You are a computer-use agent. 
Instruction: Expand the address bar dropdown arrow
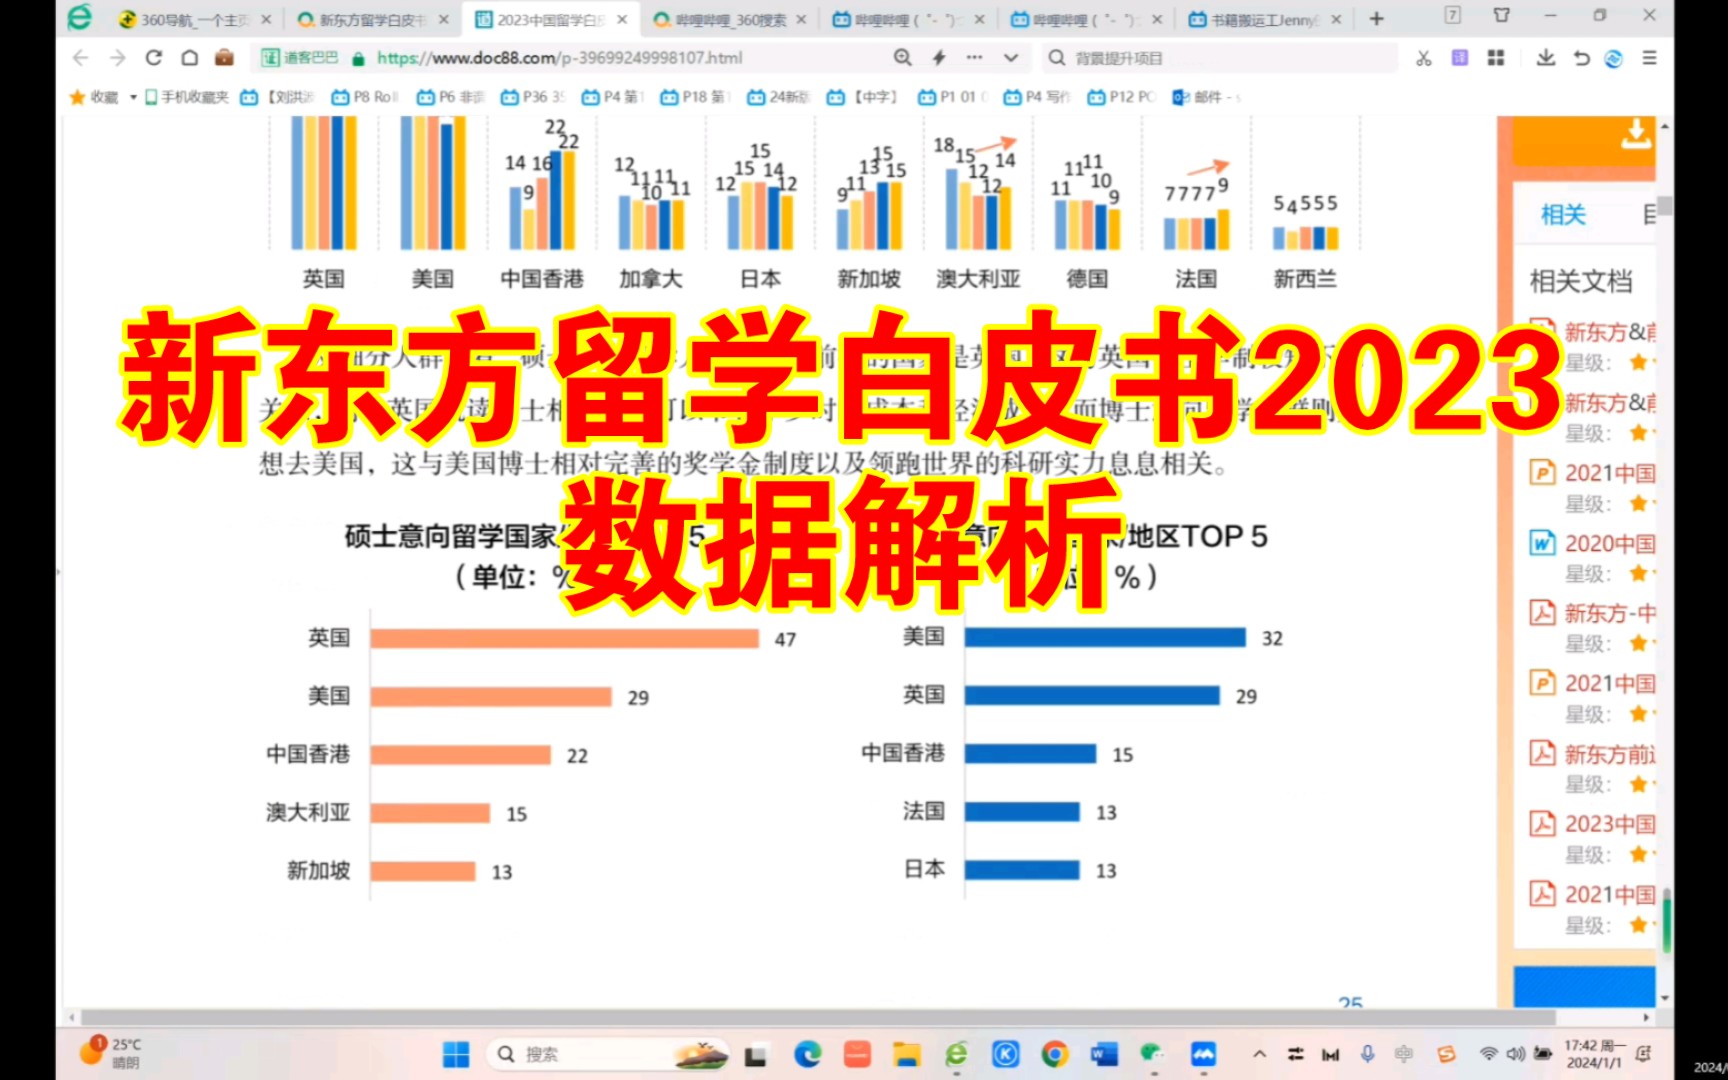[1011, 58]
